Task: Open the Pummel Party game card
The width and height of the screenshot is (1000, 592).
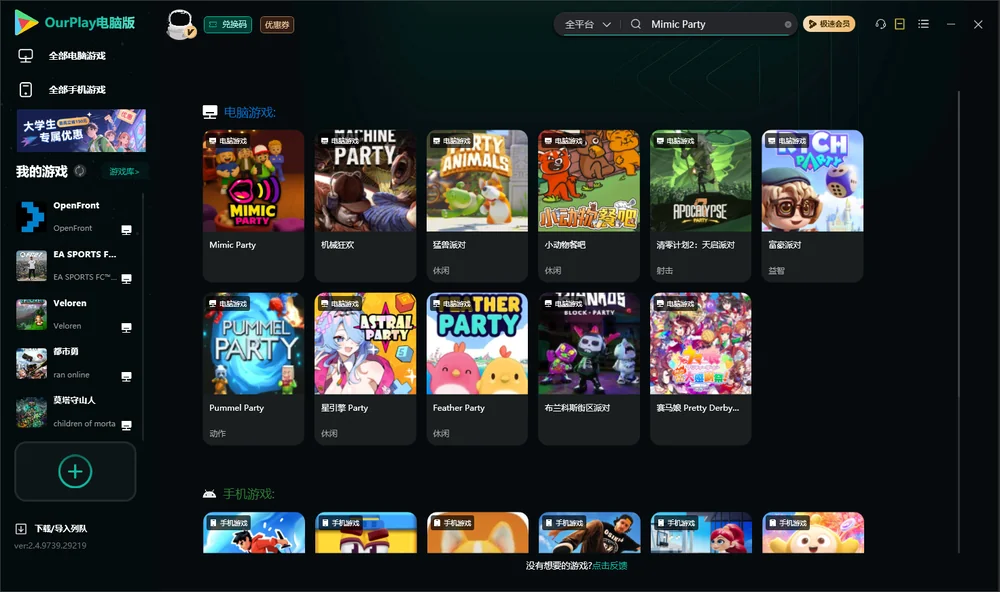Action: point(253,369)
